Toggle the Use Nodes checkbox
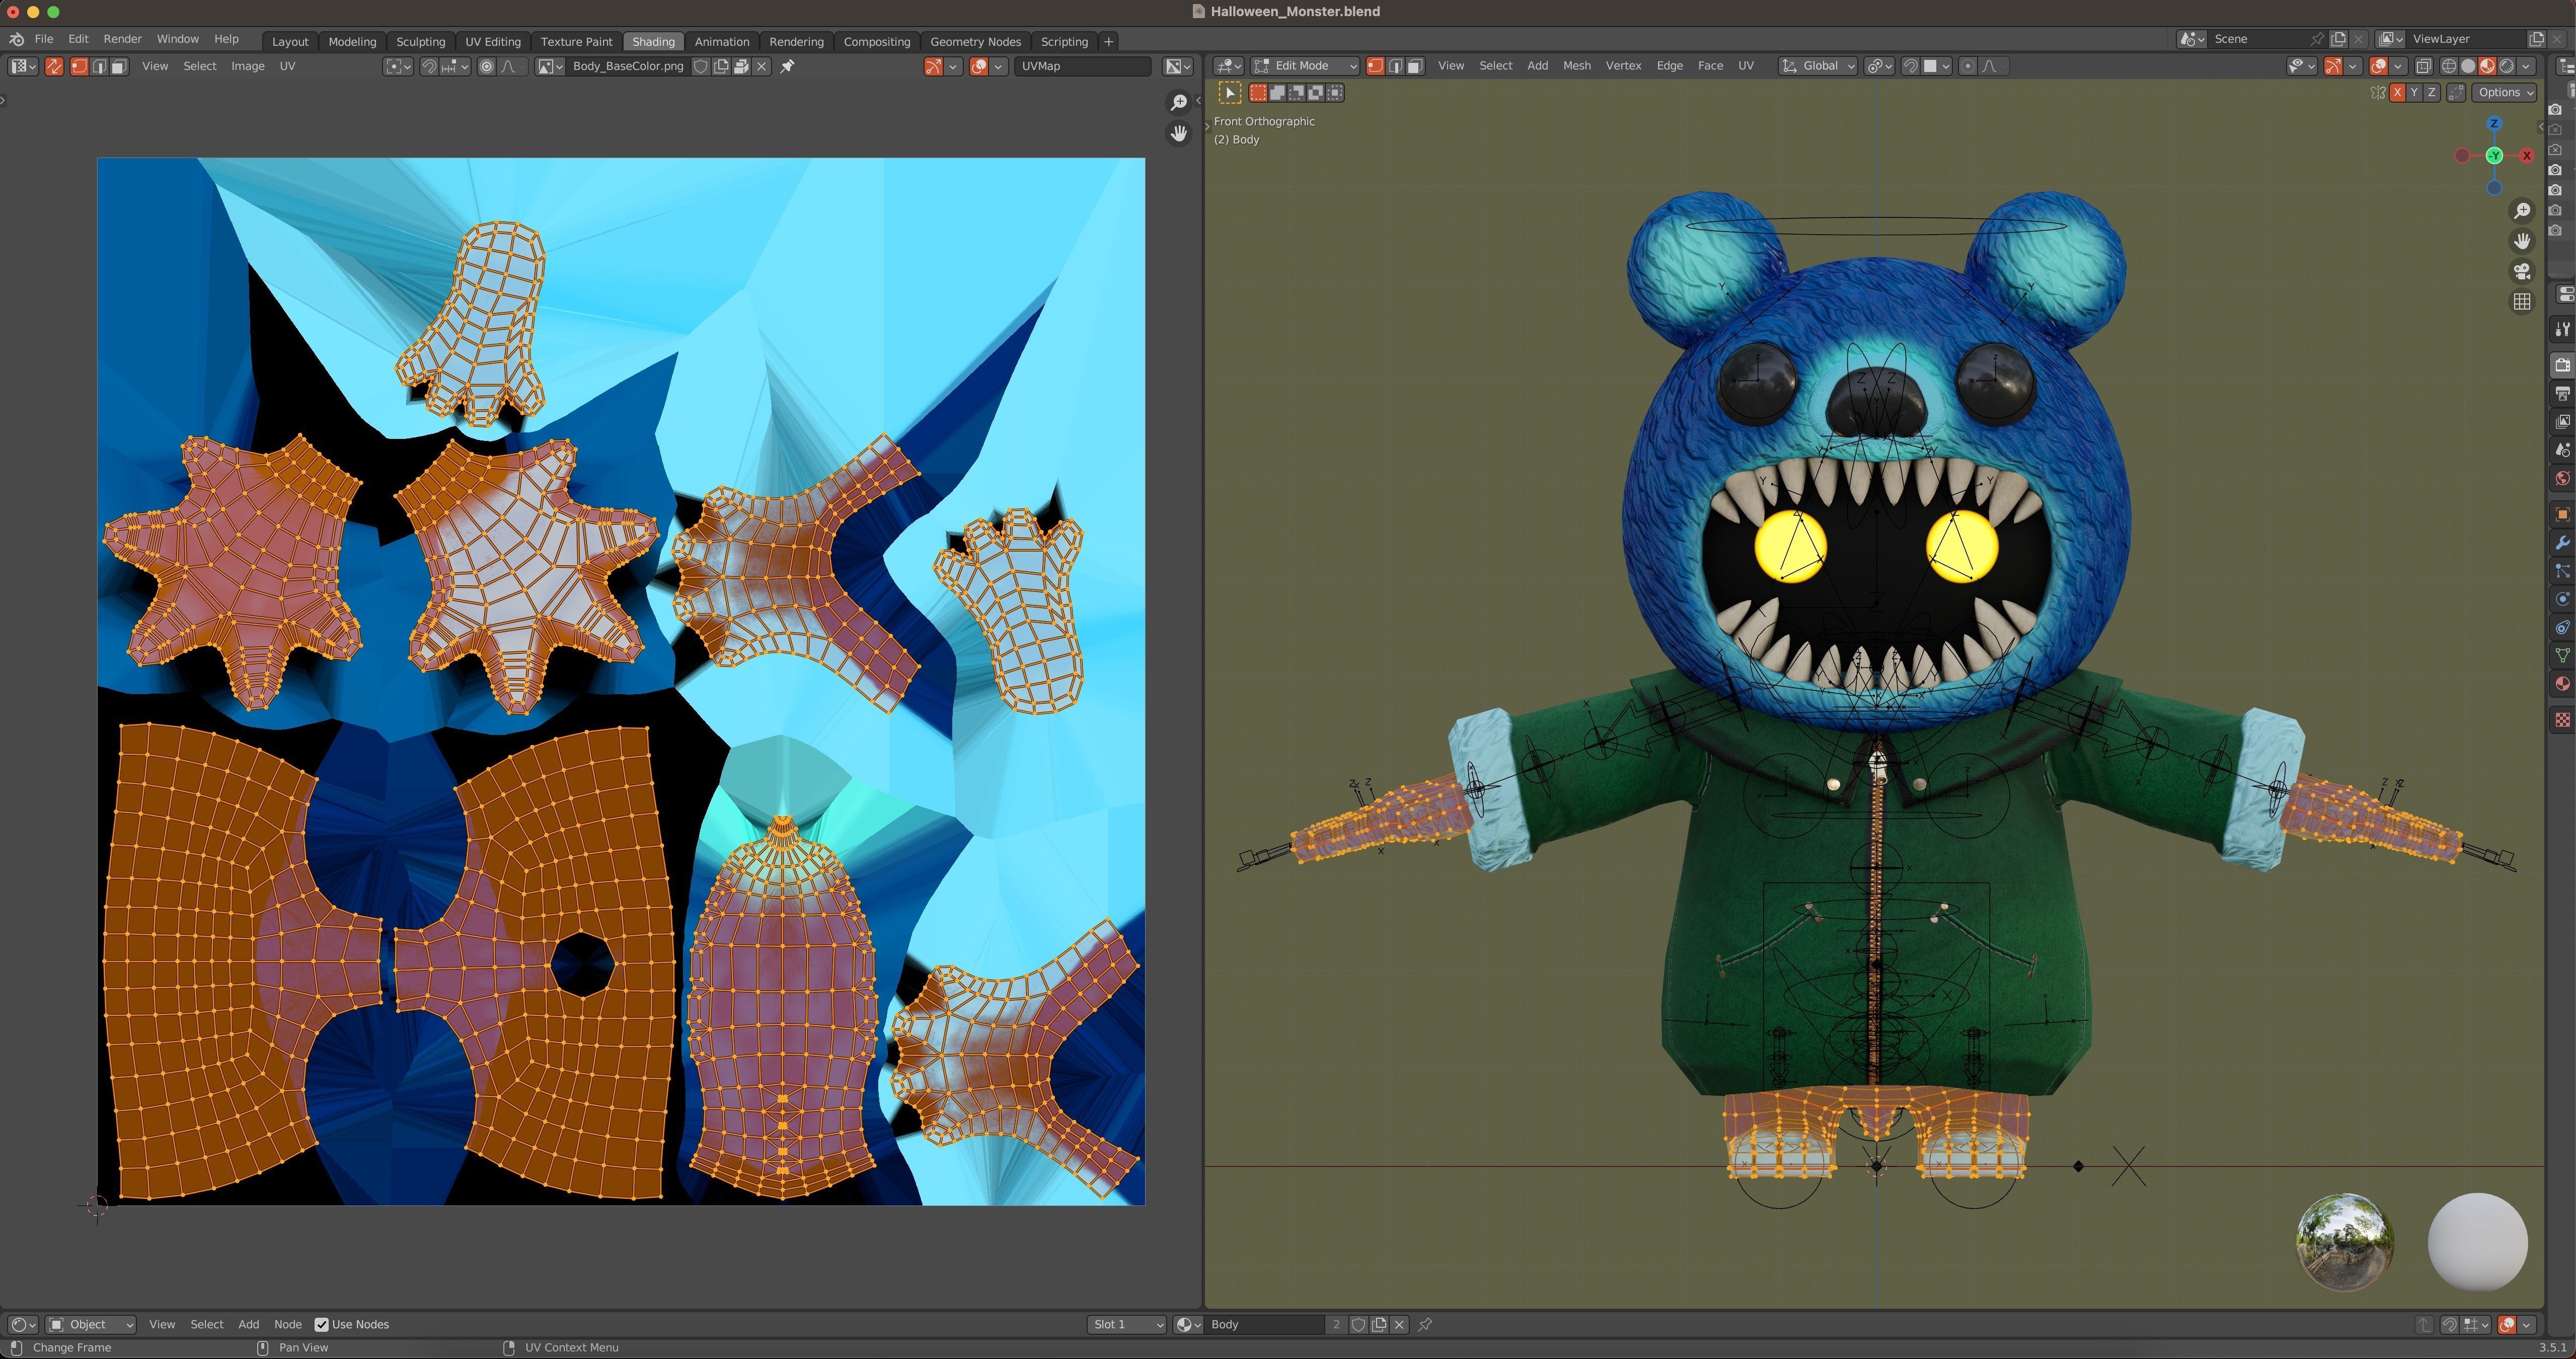This screenshot has height=1359, width=2576. [x=321, y=1324]
